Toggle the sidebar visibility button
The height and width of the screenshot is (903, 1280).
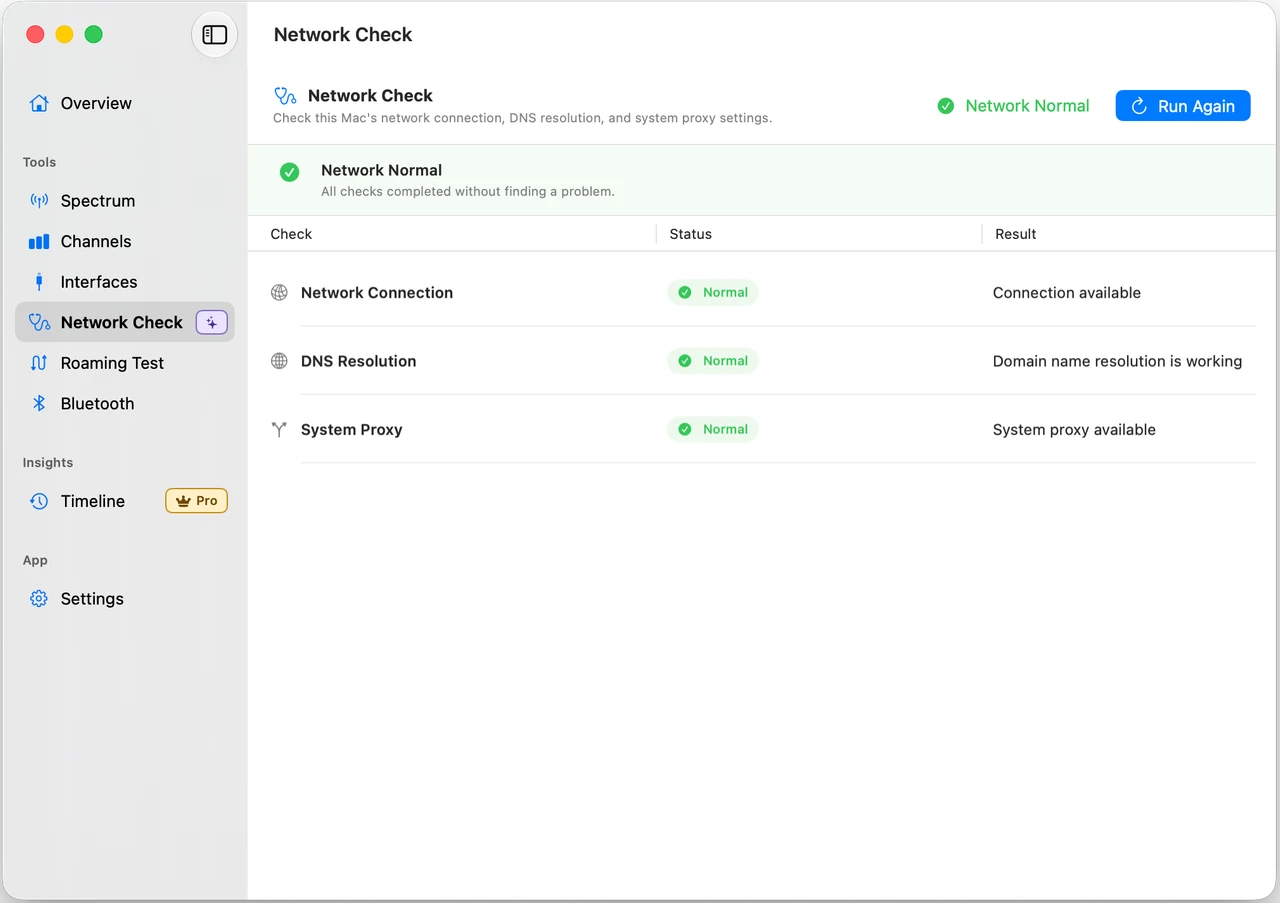(214, 35)
